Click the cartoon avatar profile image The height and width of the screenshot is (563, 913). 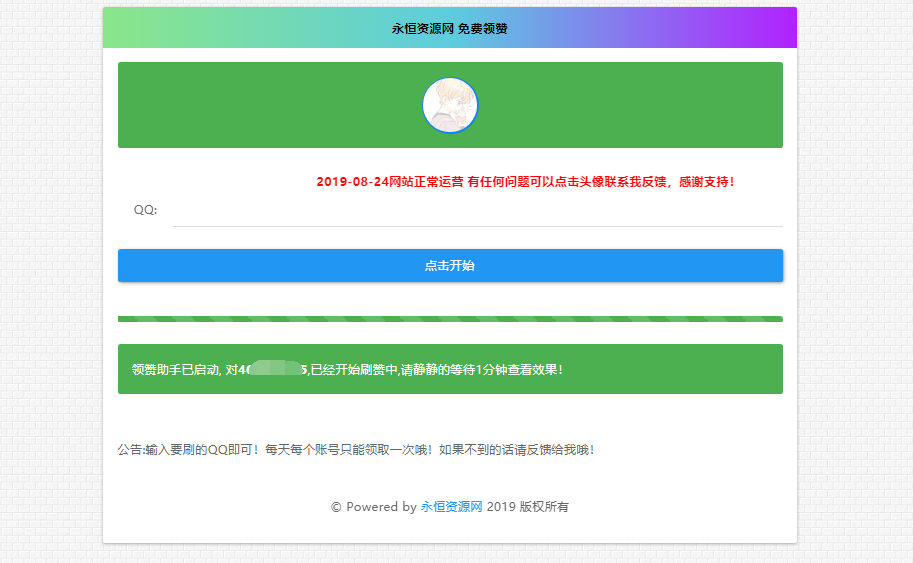[x=450, y=105]
